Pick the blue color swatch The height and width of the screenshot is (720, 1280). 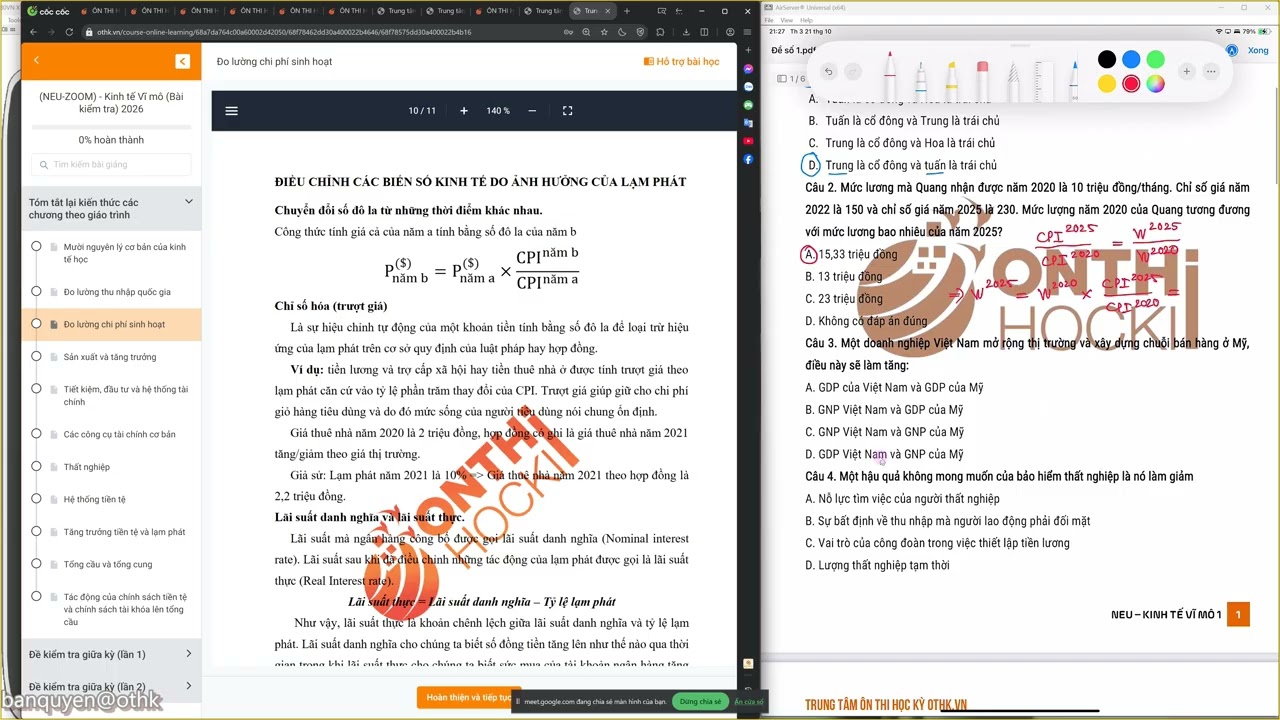(x=1131, y=60)
